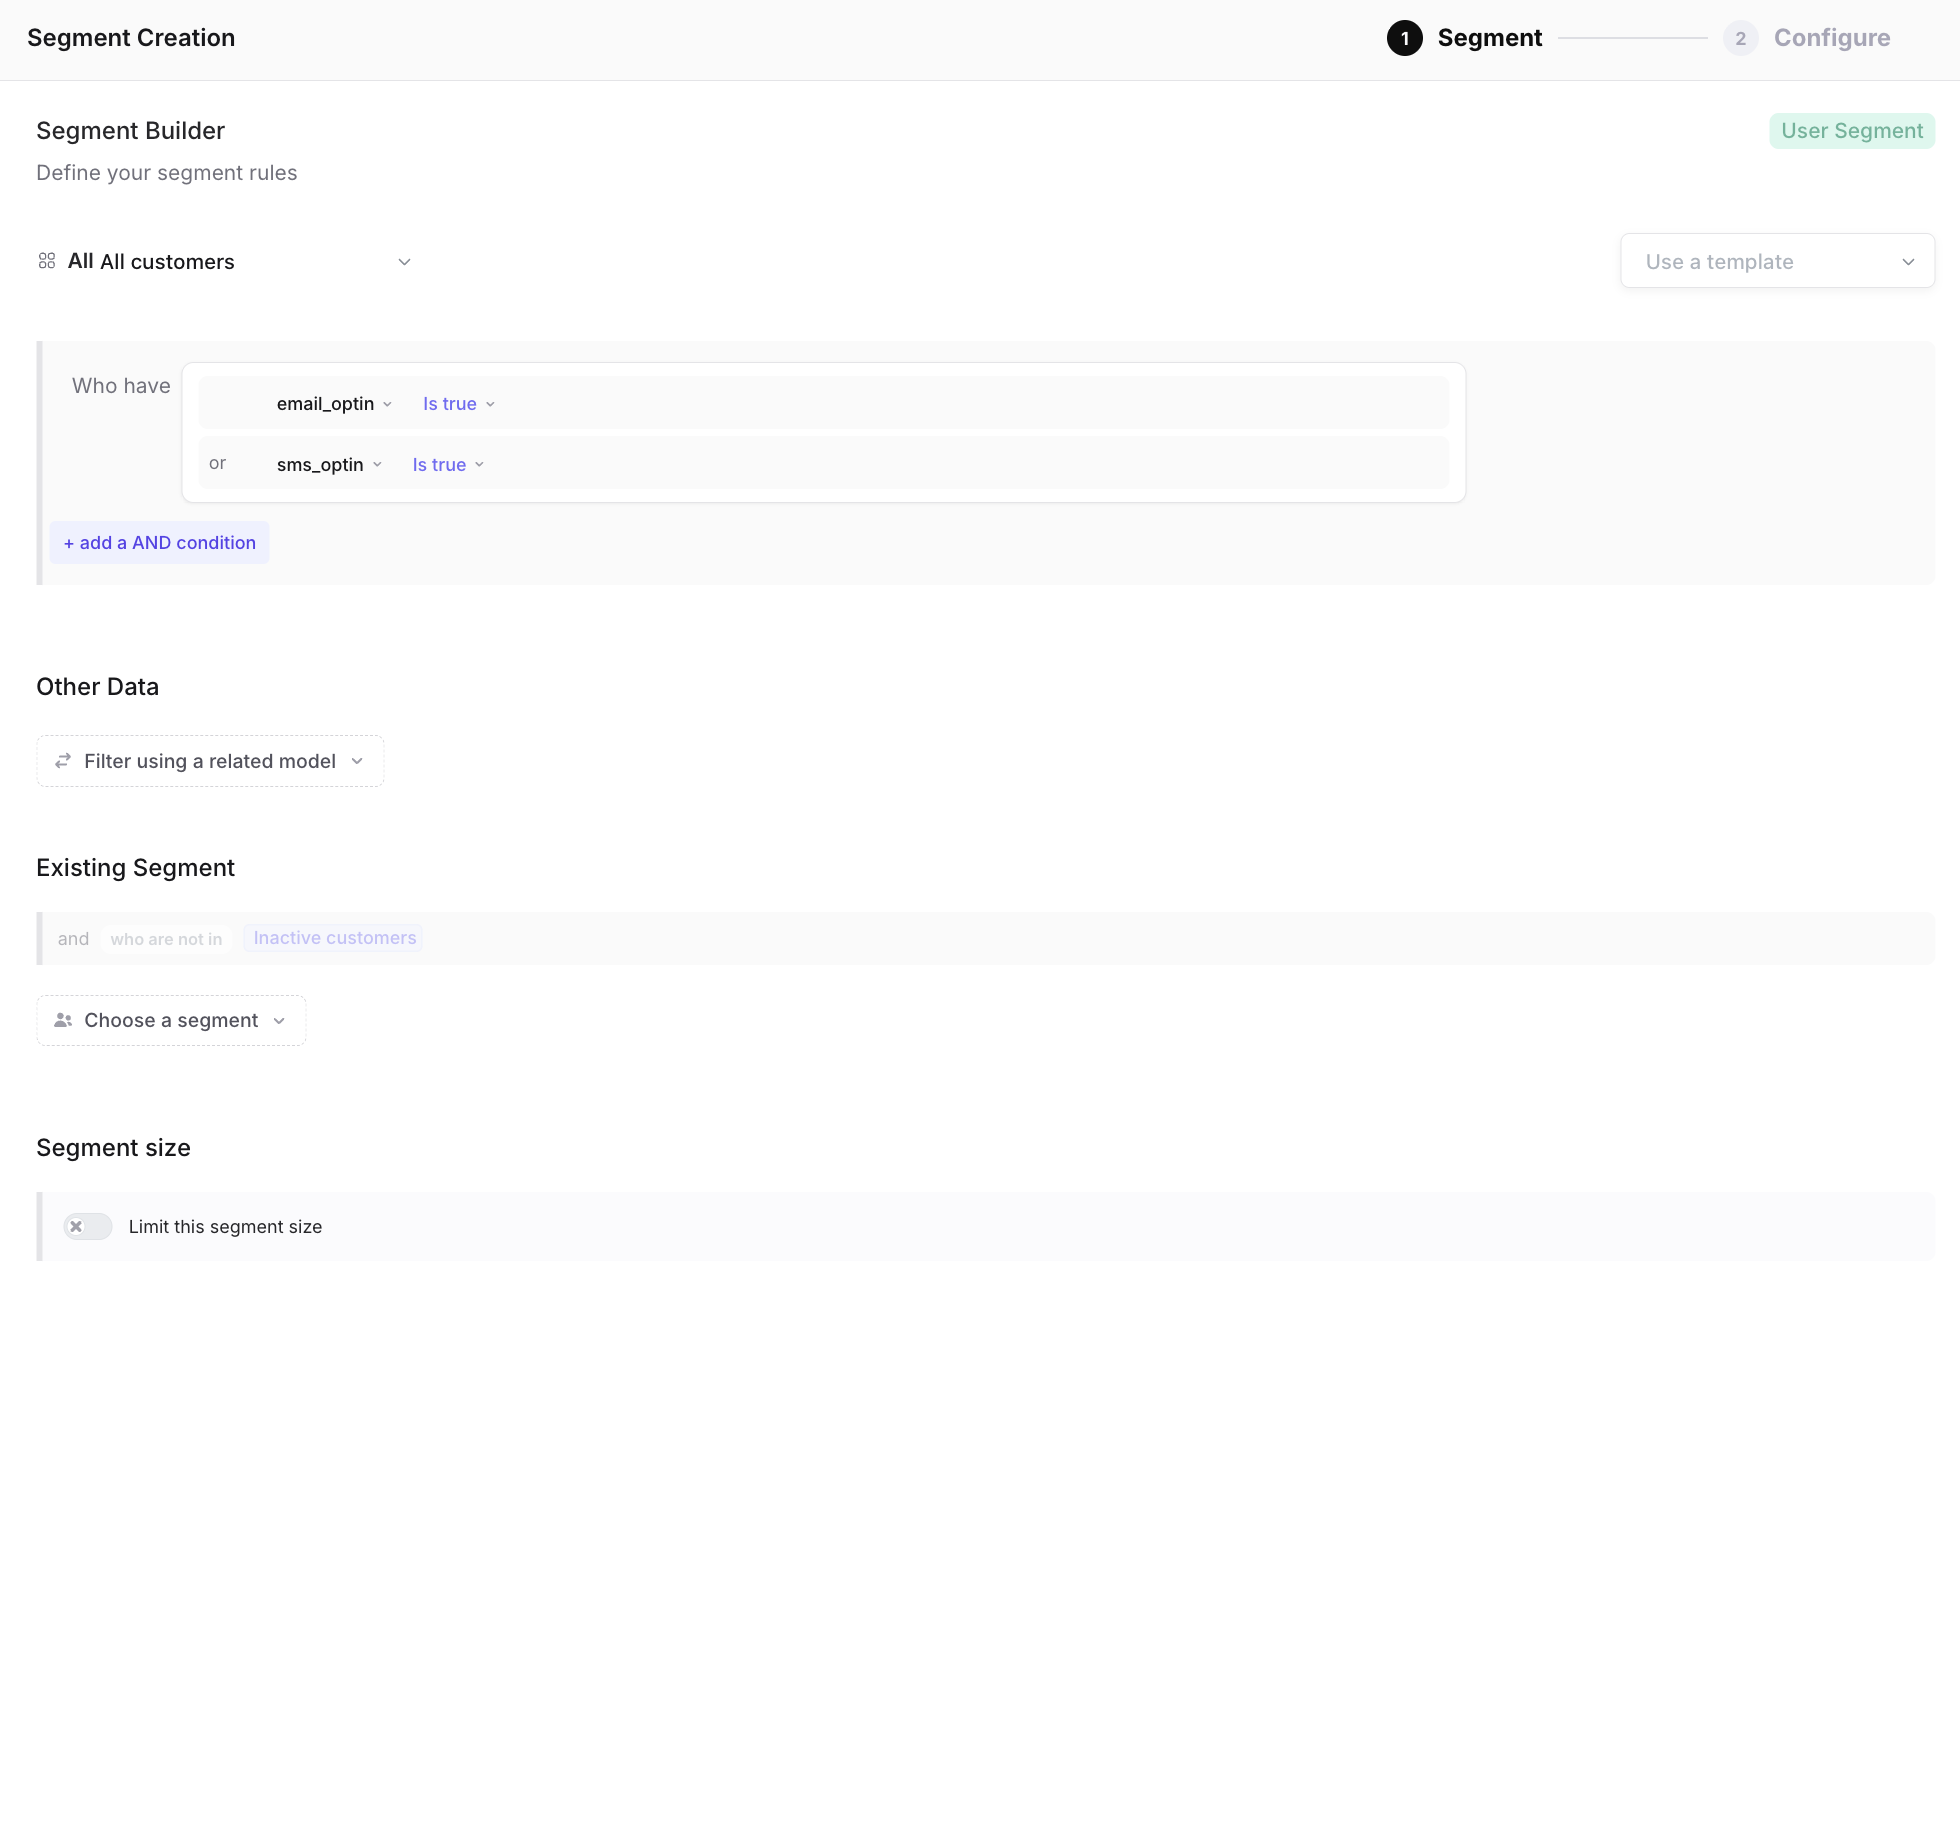Click the Other Data heading
The image size is (1960, 1842).
click(x=97, y=687)
